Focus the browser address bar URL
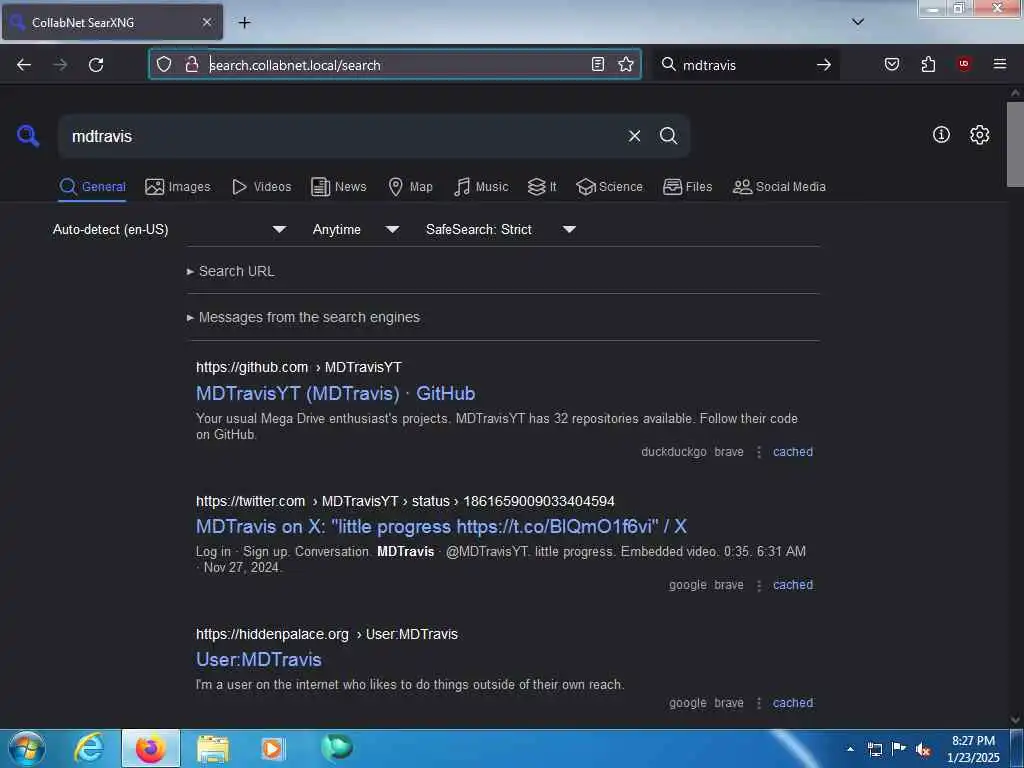 click(x=395, y=65)
